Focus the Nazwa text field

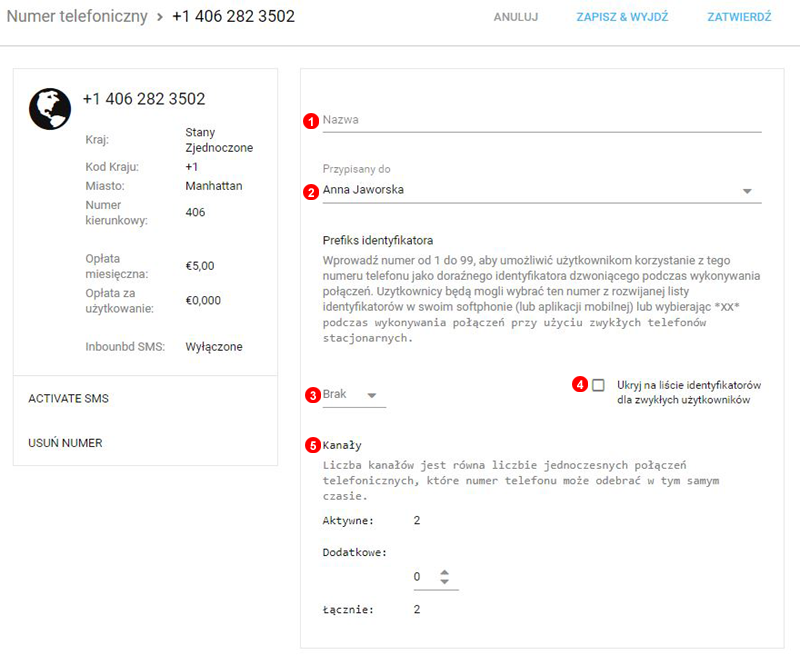540,120
